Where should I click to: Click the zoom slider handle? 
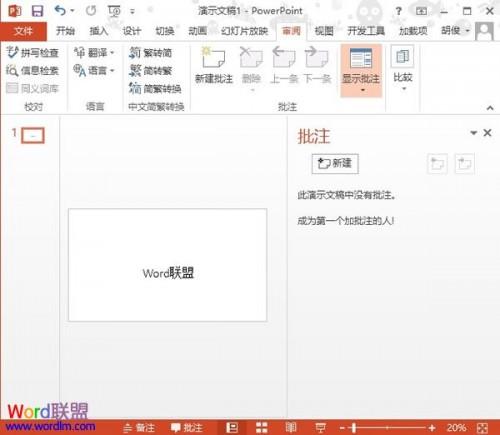pos(354,428)
